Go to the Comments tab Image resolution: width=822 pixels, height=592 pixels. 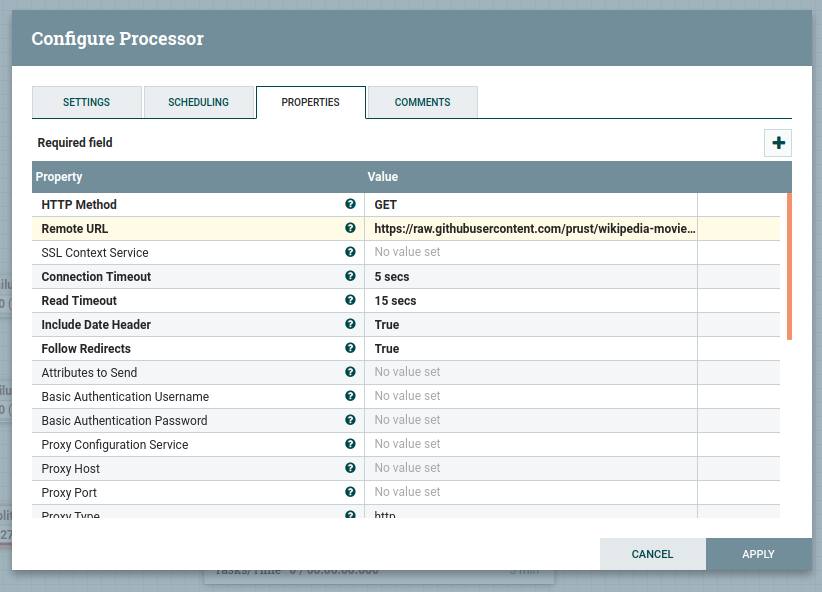point(422,102)
